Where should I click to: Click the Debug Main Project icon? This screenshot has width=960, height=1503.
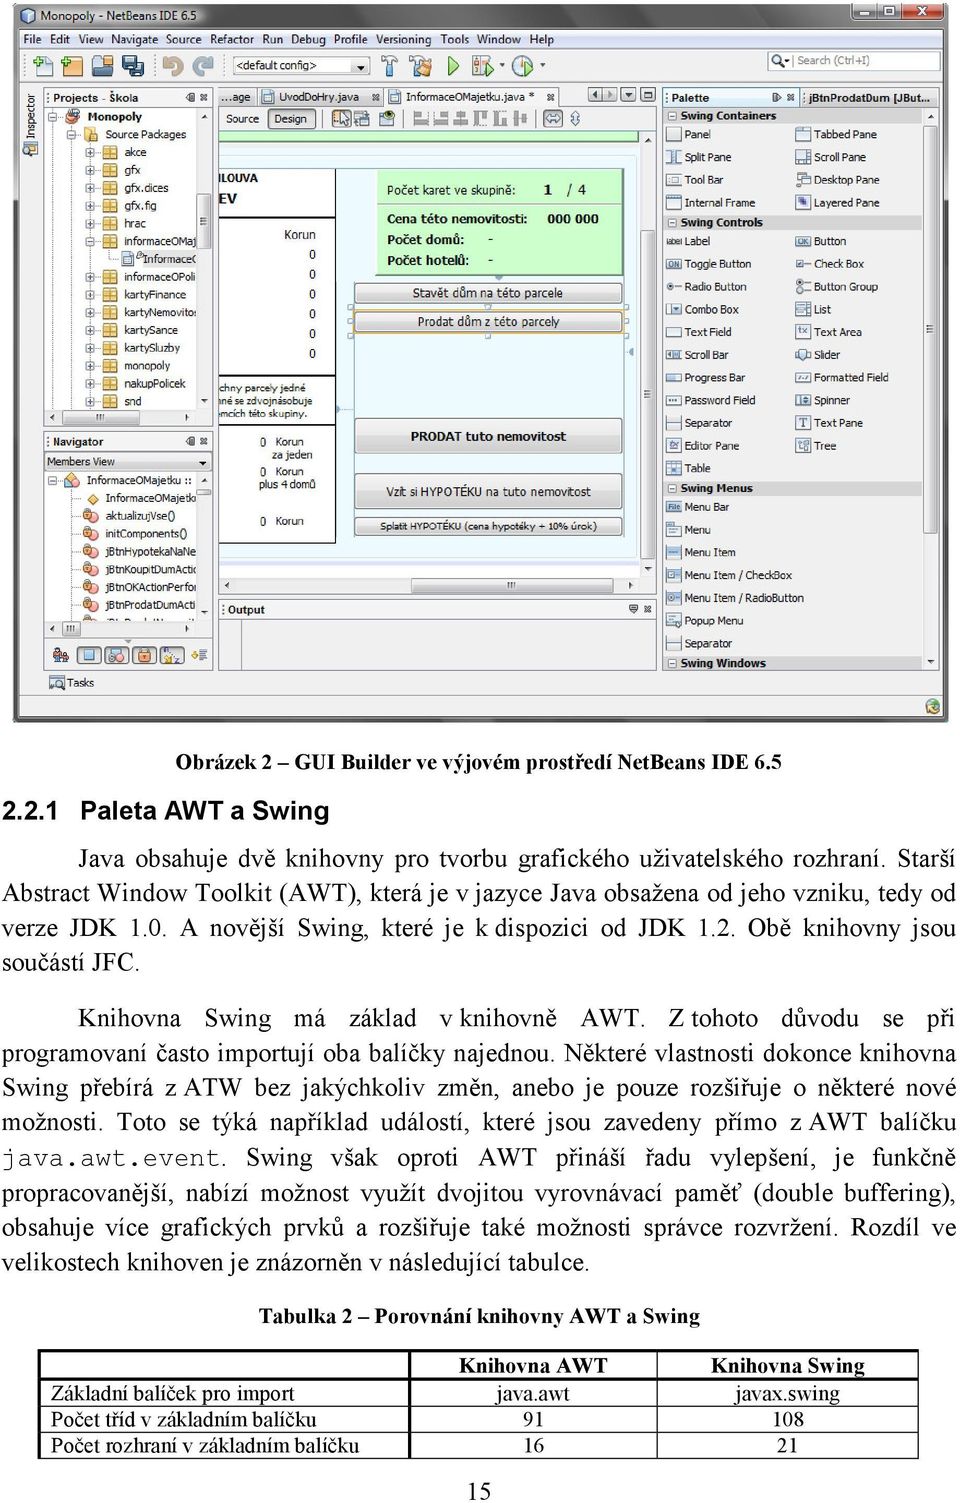(482, 66)
